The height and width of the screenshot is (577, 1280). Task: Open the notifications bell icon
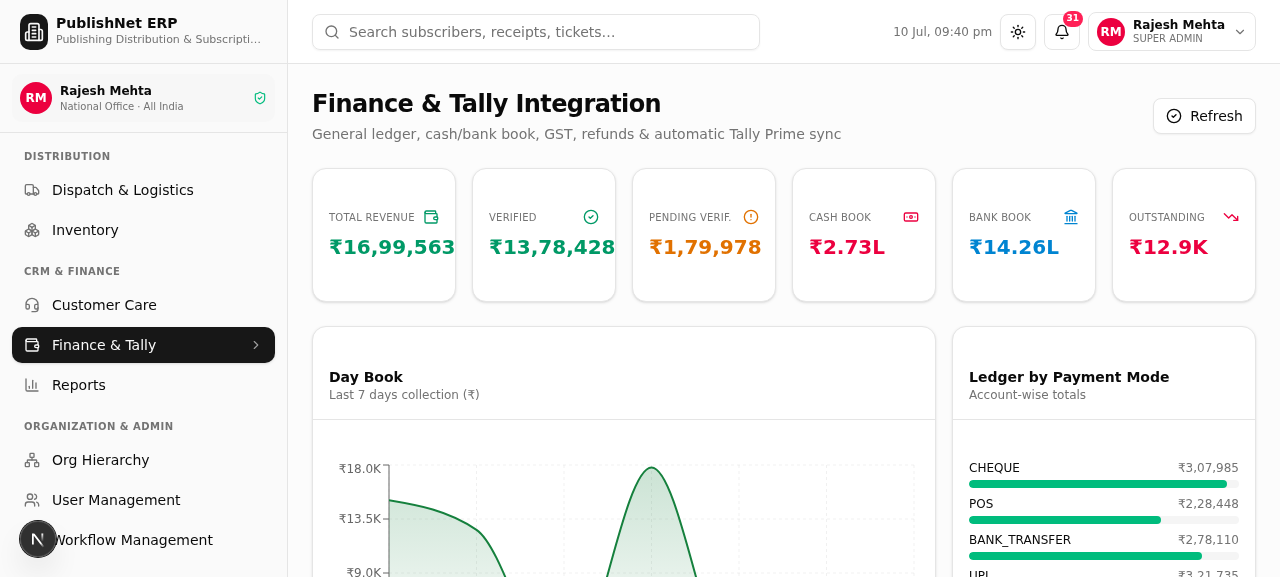(1062, 32)
